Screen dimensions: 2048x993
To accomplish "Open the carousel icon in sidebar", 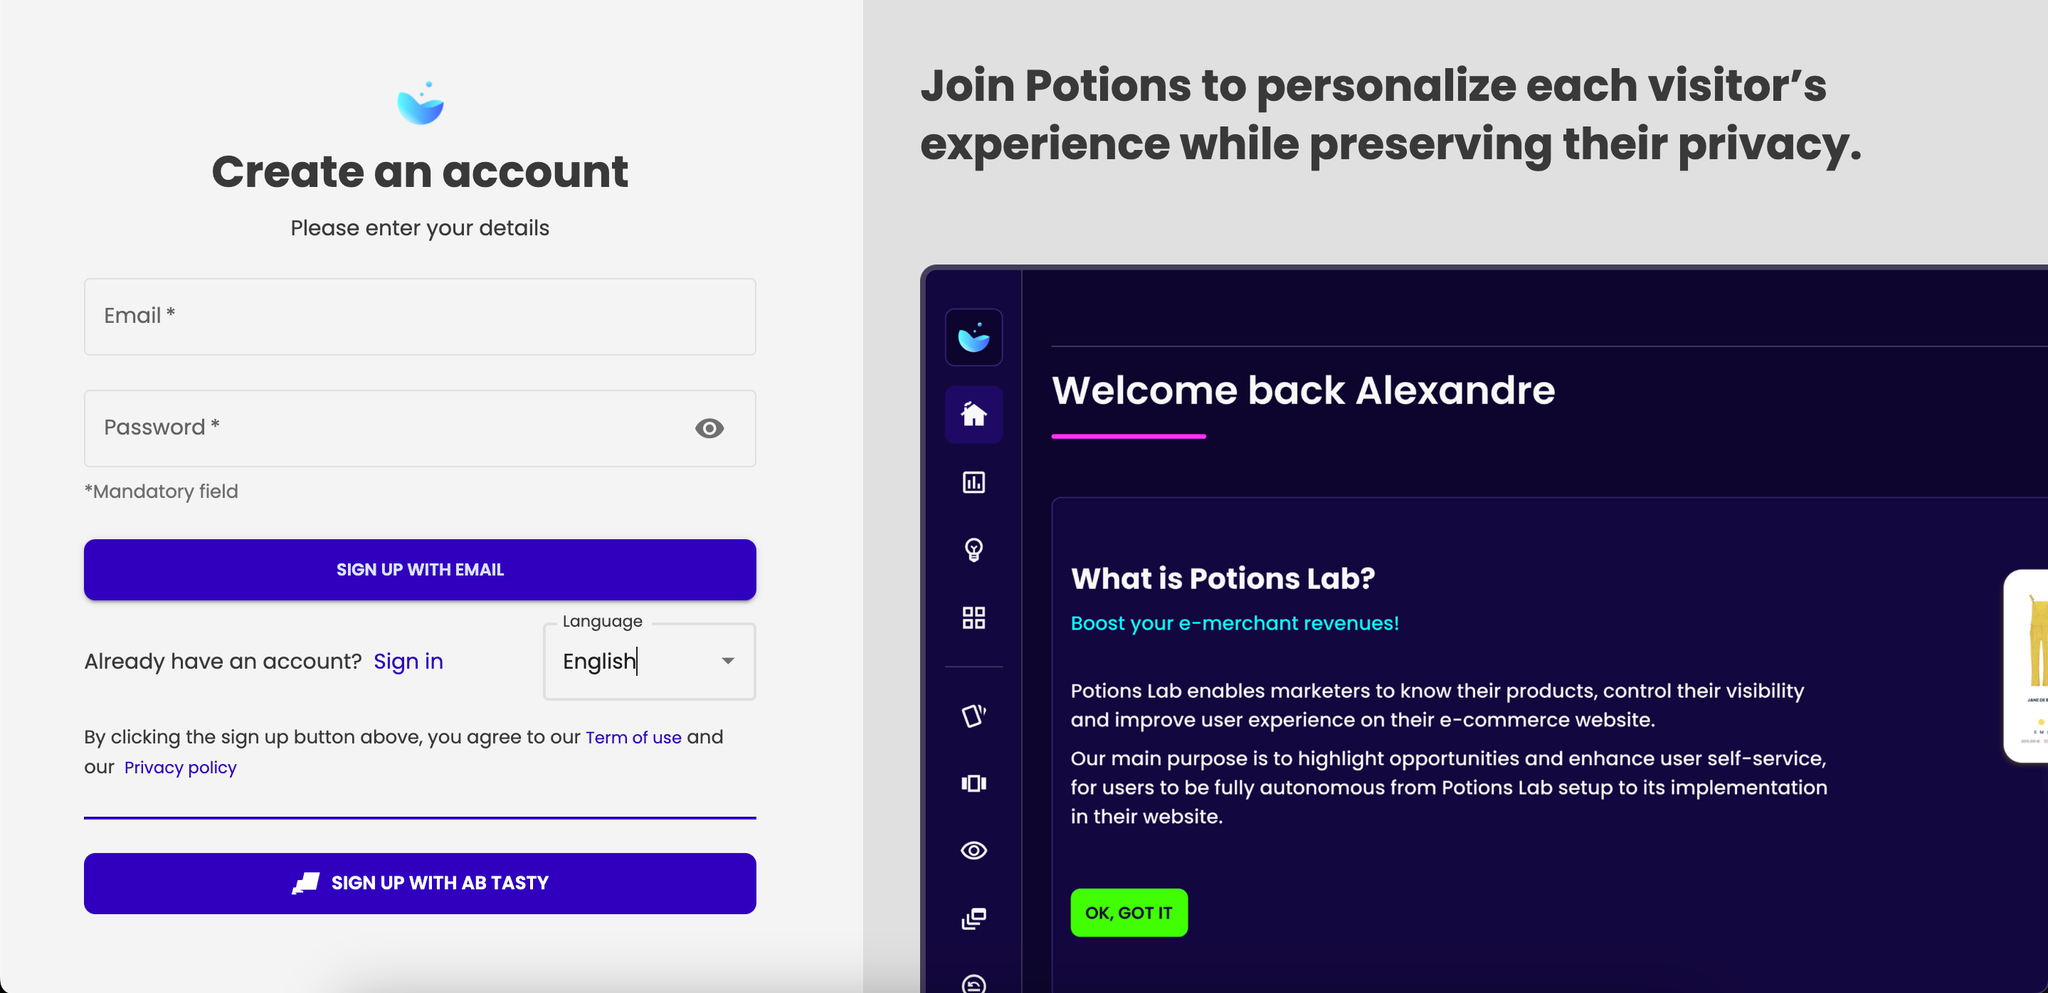I will [974, 783].
